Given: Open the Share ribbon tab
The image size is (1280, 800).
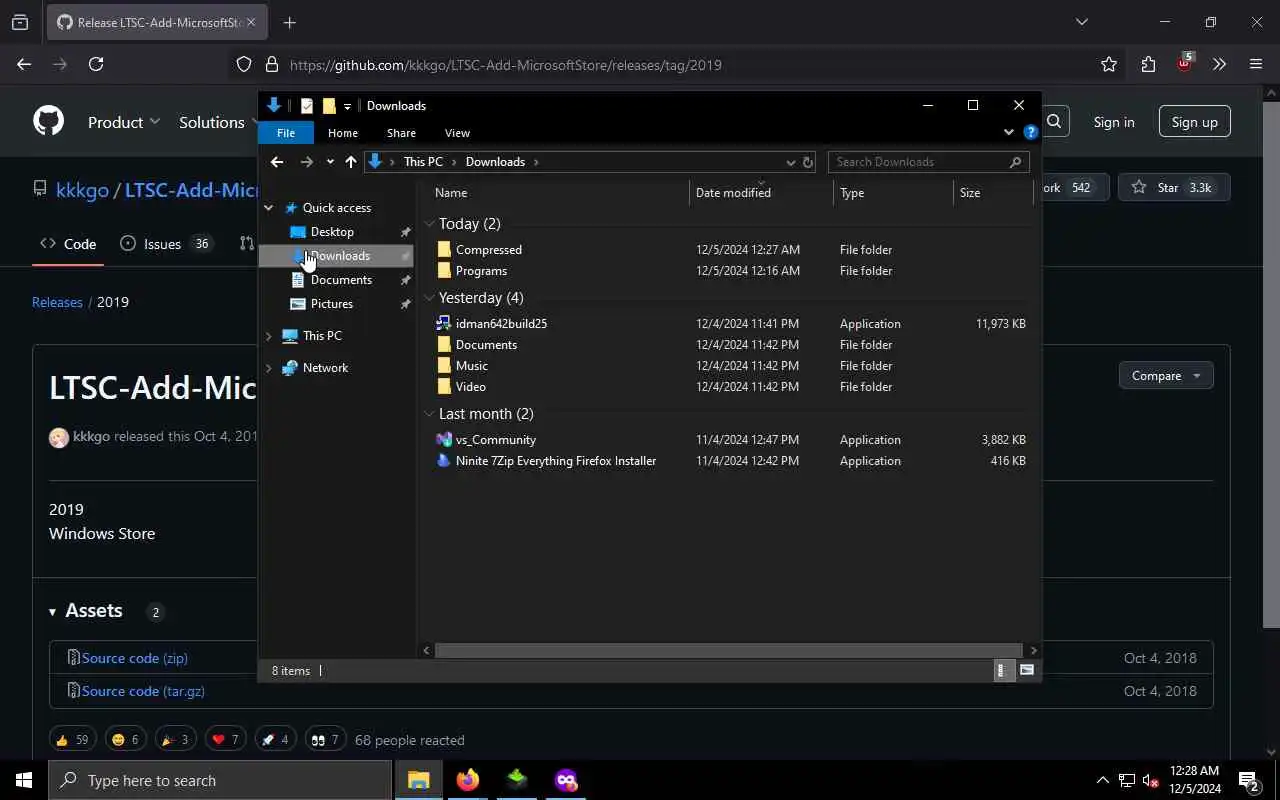Looking at the screenshot, I should pos(401,133).
